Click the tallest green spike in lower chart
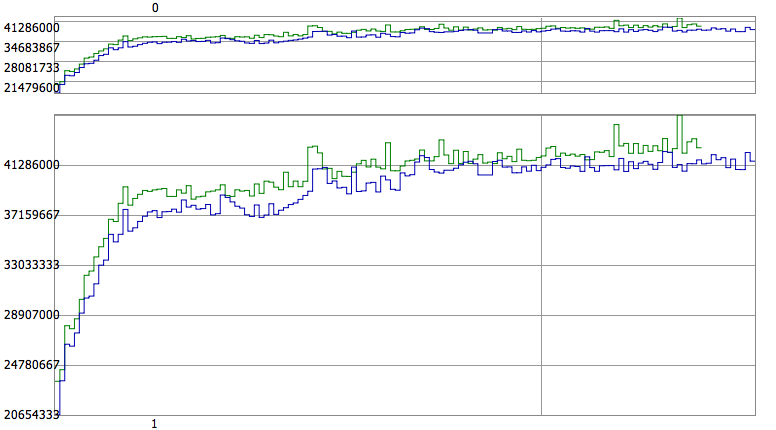This screenshot has height=430, width=776. coord(680,118)
